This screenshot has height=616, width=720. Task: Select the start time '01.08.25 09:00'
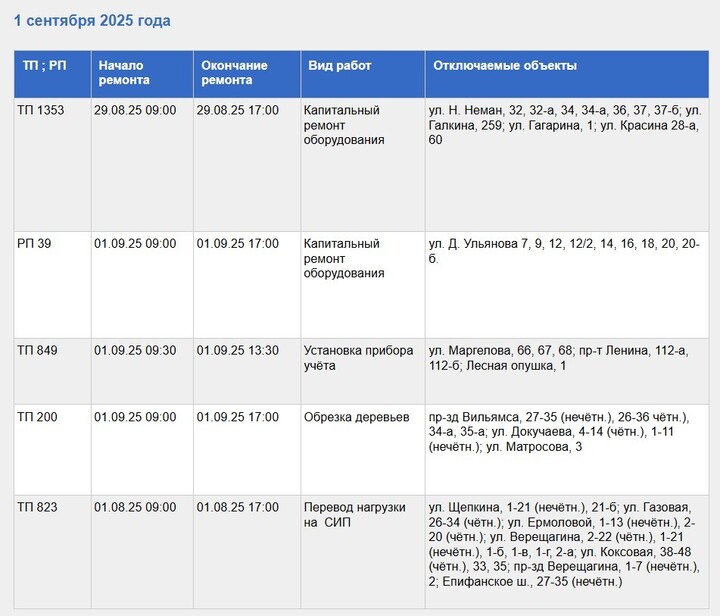142,552
